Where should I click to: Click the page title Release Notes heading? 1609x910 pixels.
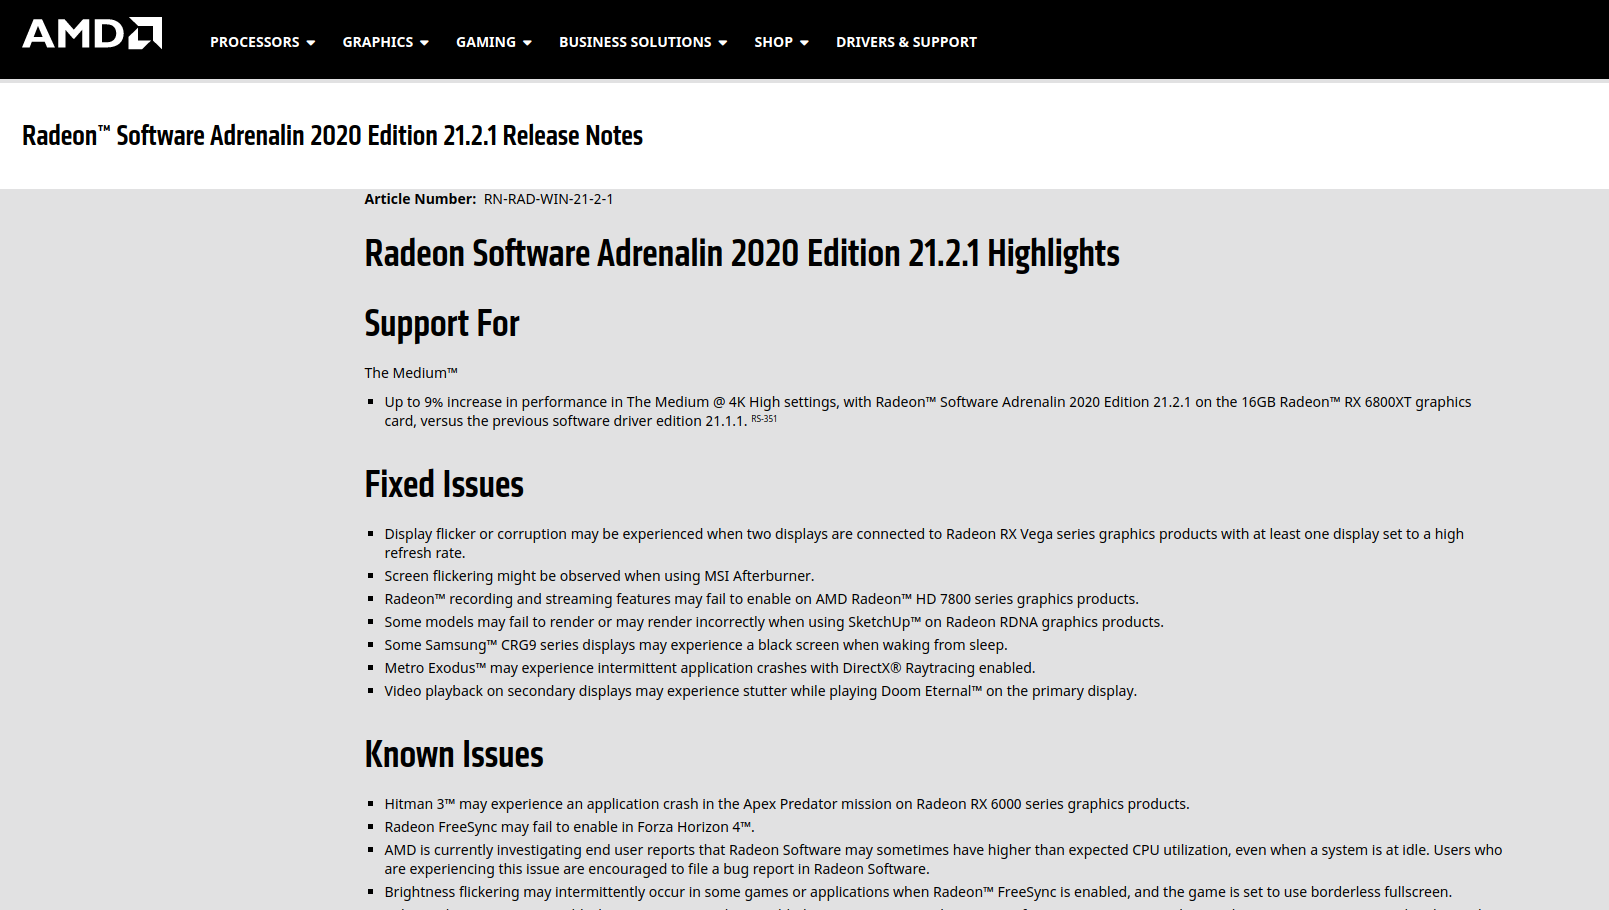[332, 135]
